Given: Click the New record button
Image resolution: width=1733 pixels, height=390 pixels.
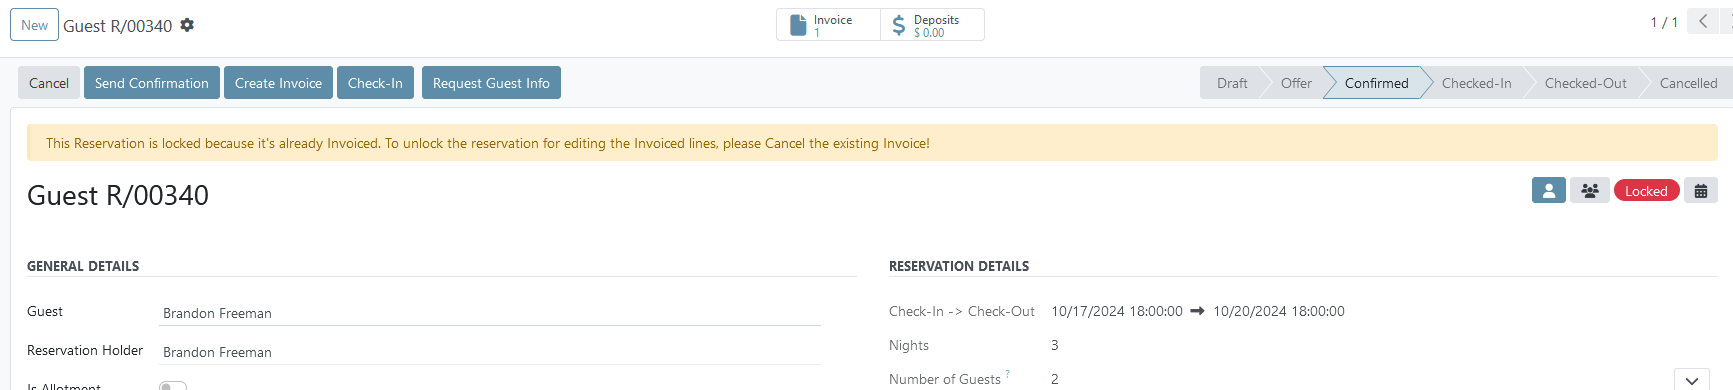Looking at the screenshot, I should pyautogui.click(x=35, y=25).
